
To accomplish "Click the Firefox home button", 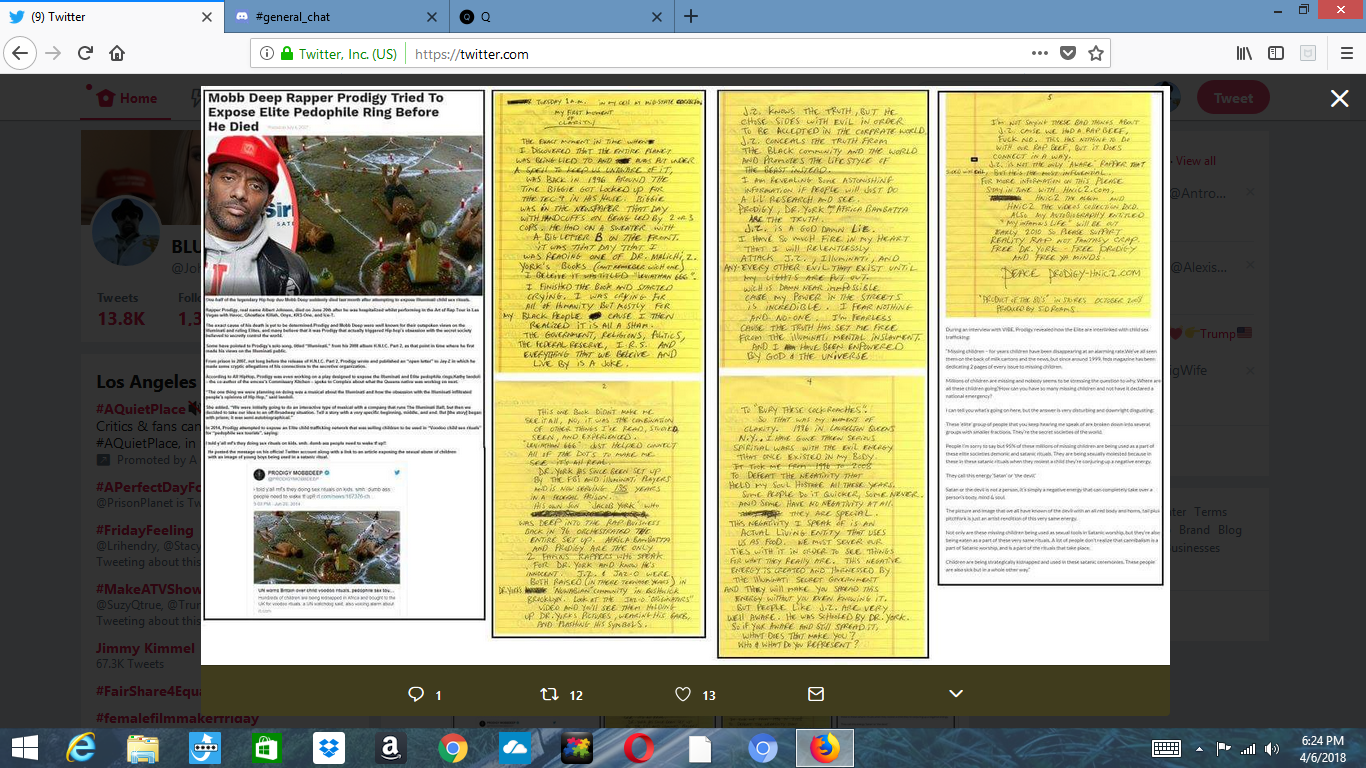I will [117, 54].
